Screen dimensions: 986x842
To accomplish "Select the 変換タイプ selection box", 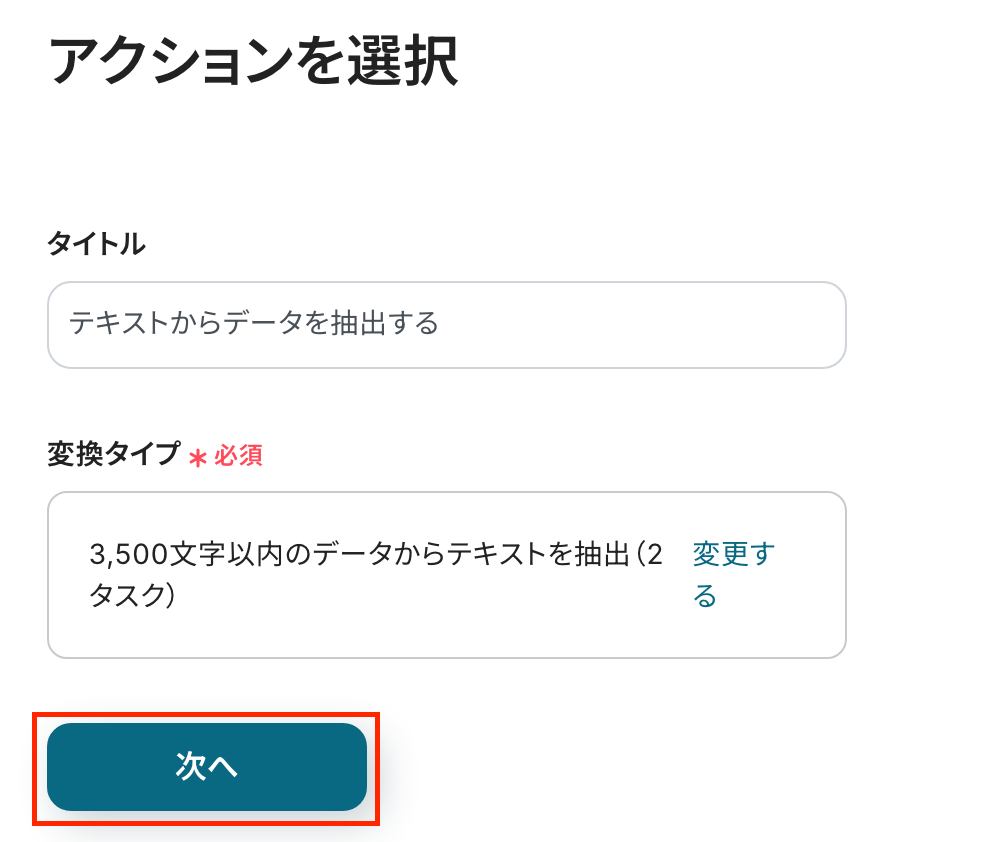I will pos(446,575).
